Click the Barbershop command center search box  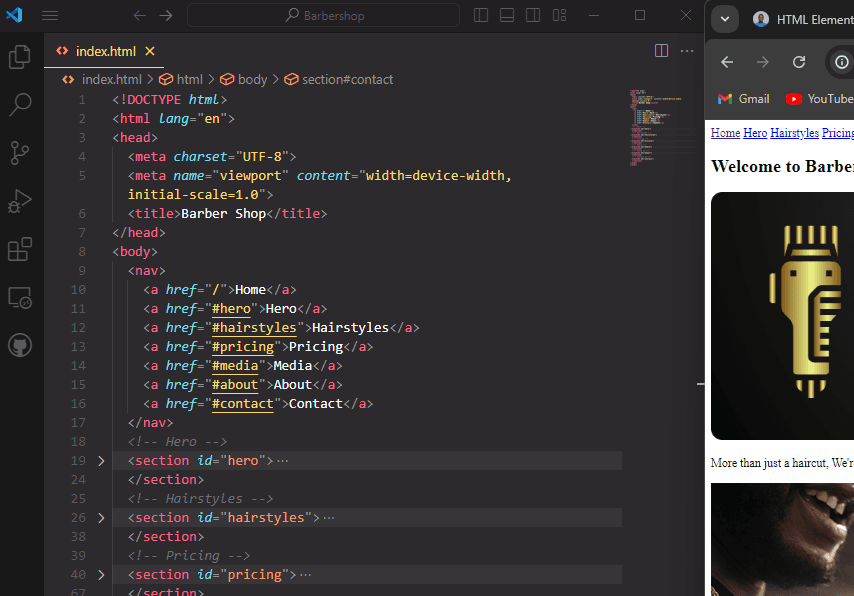(x=323, y=15)
